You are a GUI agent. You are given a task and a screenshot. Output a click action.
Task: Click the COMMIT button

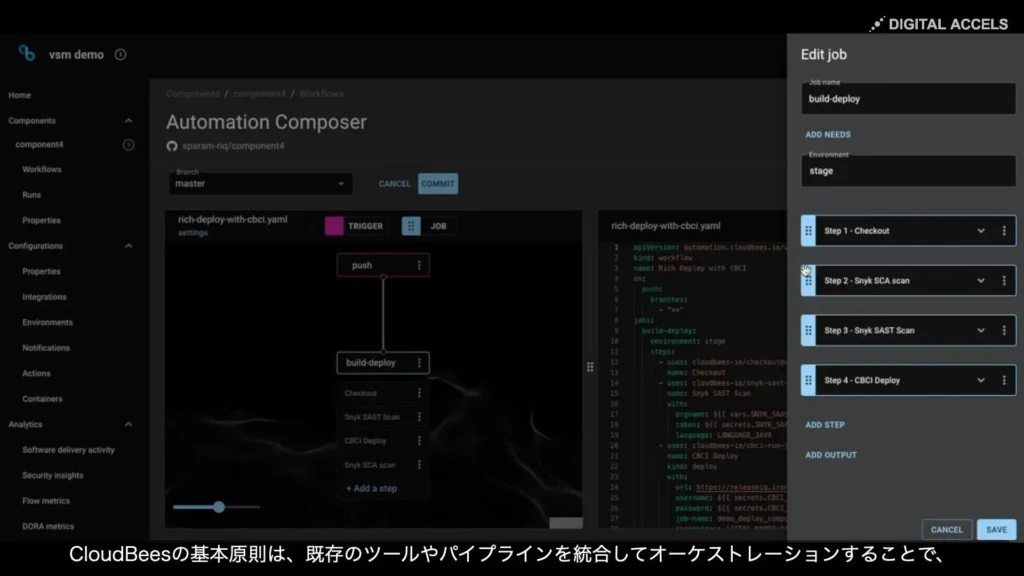click(x=438, y=184)
